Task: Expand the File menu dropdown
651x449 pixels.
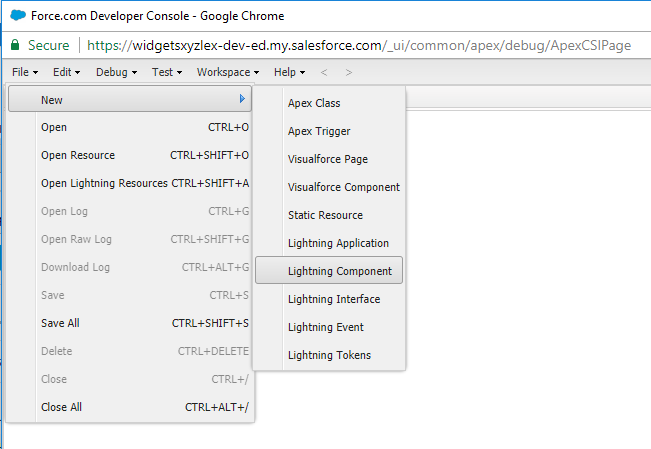Action: click(x=25, y=72)
